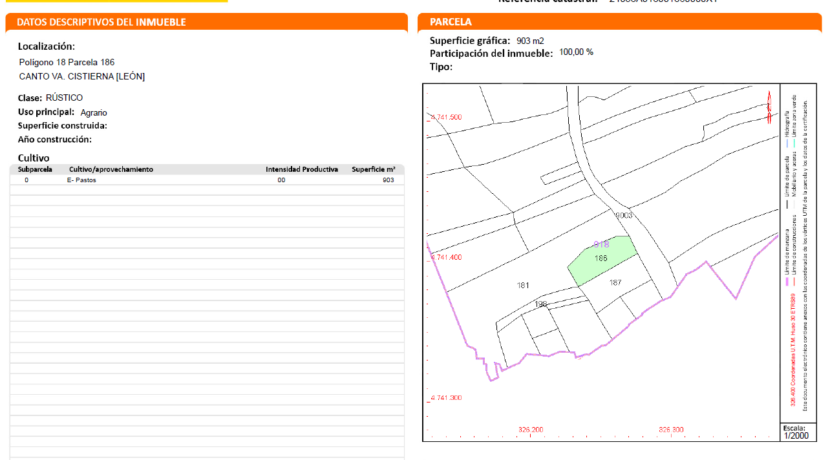Click the 4.741.500 coordinate label

point(446,117)
